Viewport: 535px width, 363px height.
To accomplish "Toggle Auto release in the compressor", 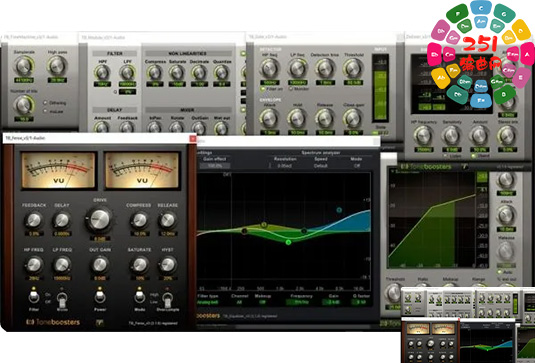I will (500, 272).
